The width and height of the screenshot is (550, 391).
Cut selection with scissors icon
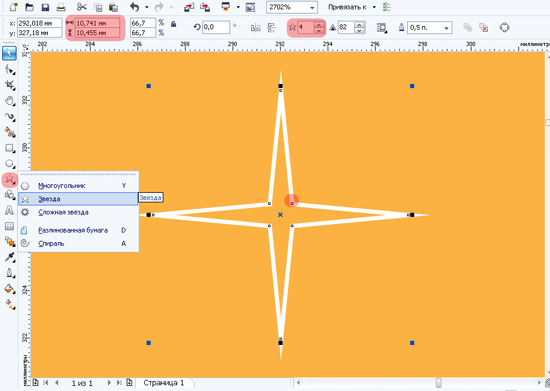[x=81, y=7]
